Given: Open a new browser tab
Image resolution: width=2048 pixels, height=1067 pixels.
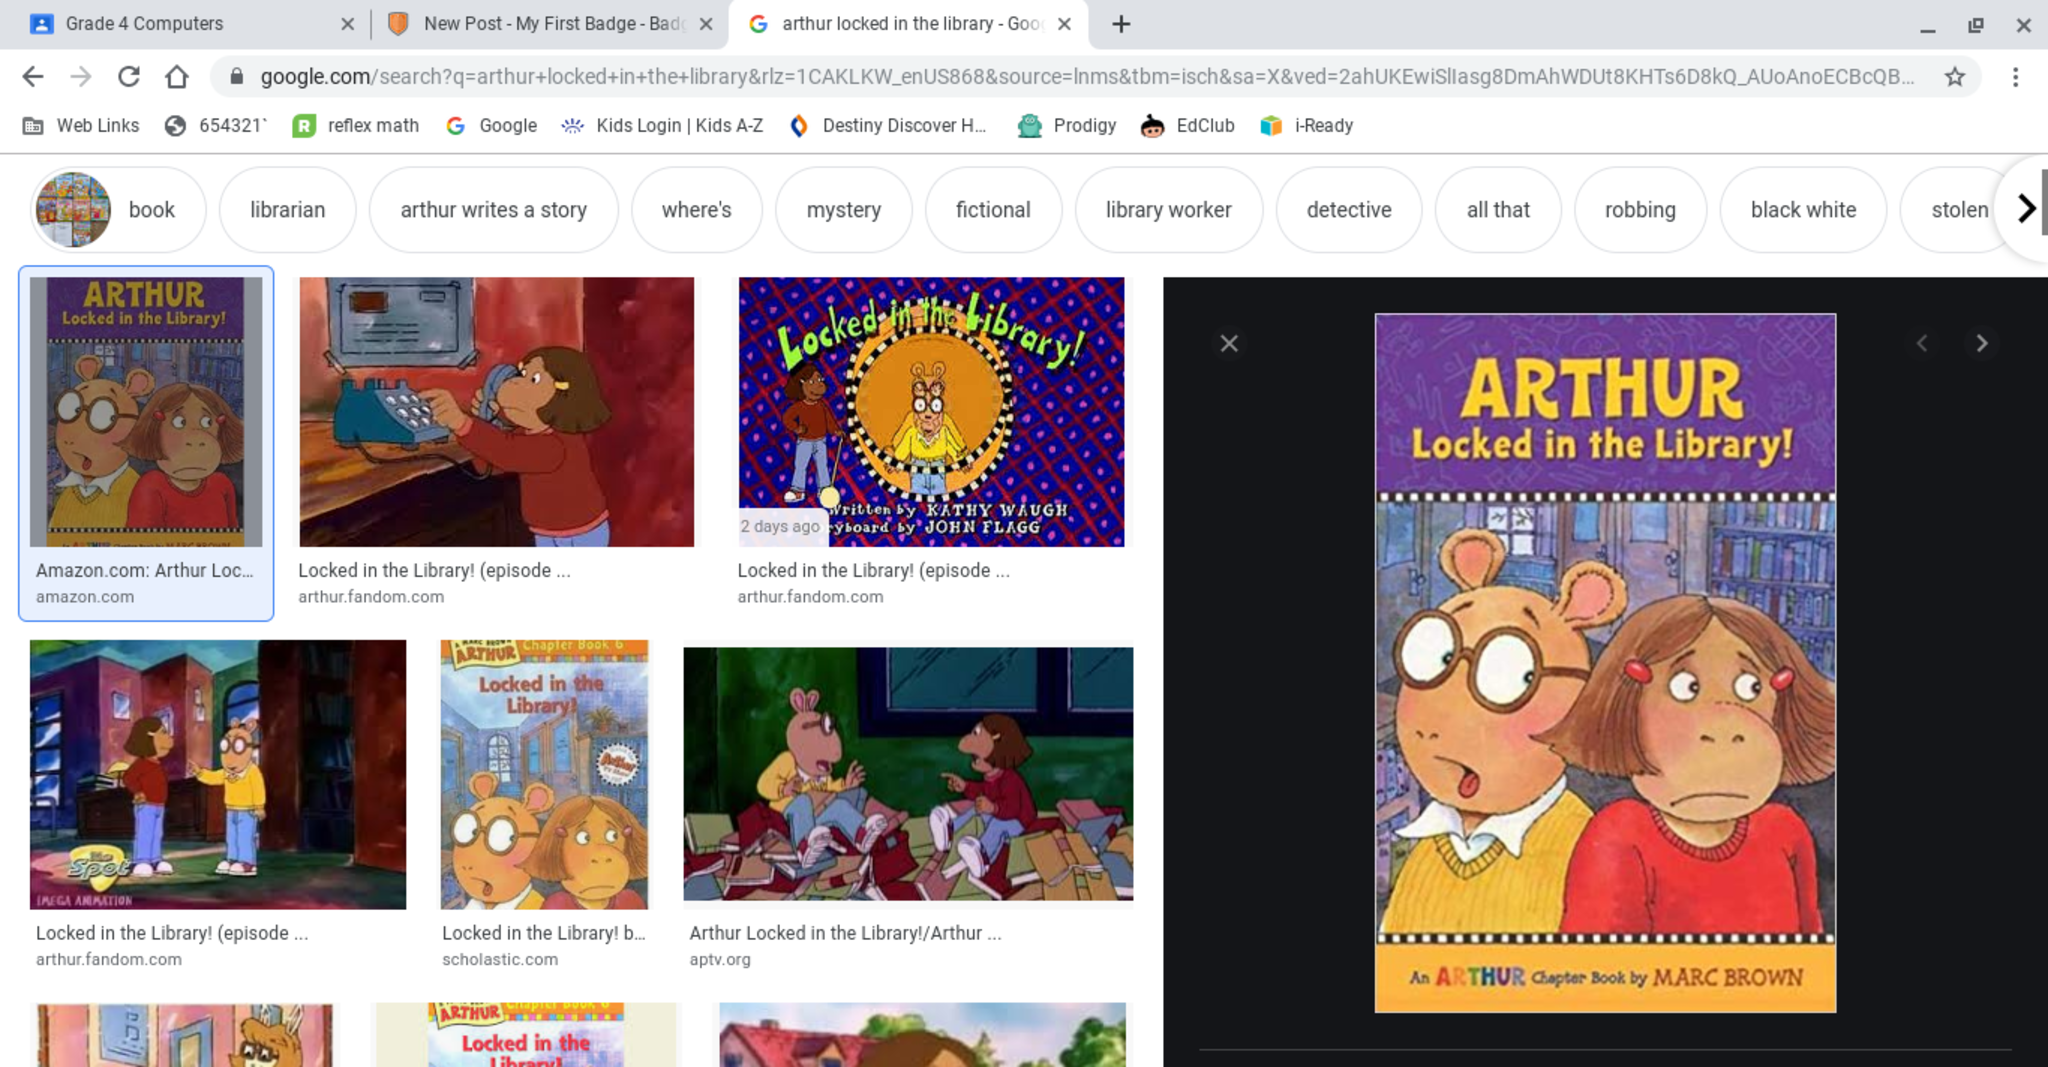Looking at the screenshot, I should click(1121, 24).
